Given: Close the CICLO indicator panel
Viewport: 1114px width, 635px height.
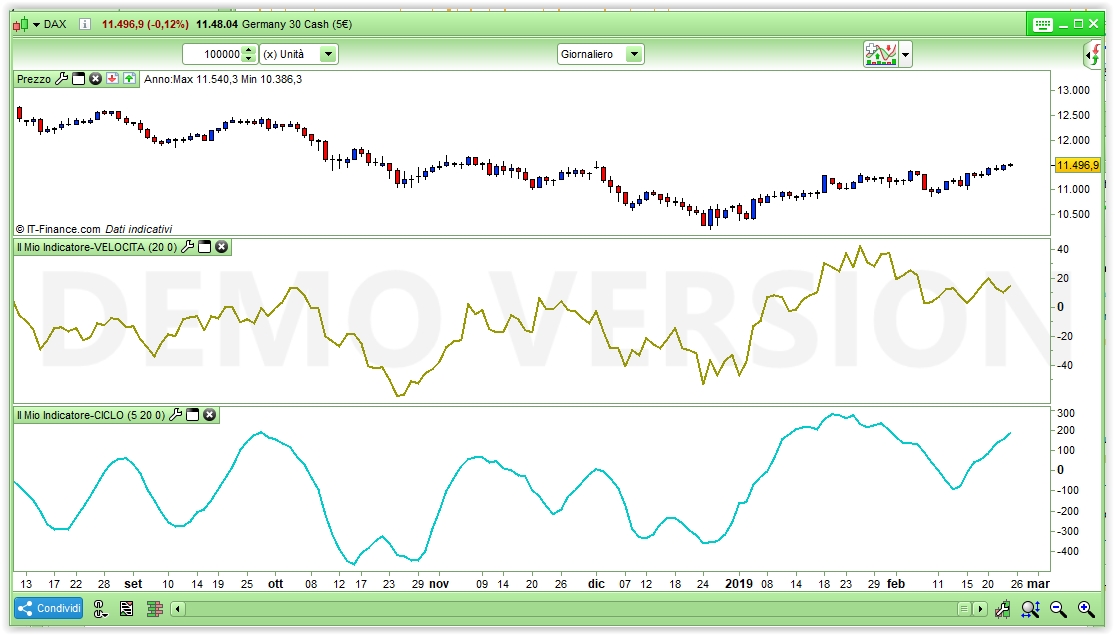Looking at the screenshot, I should click(210, 415).
